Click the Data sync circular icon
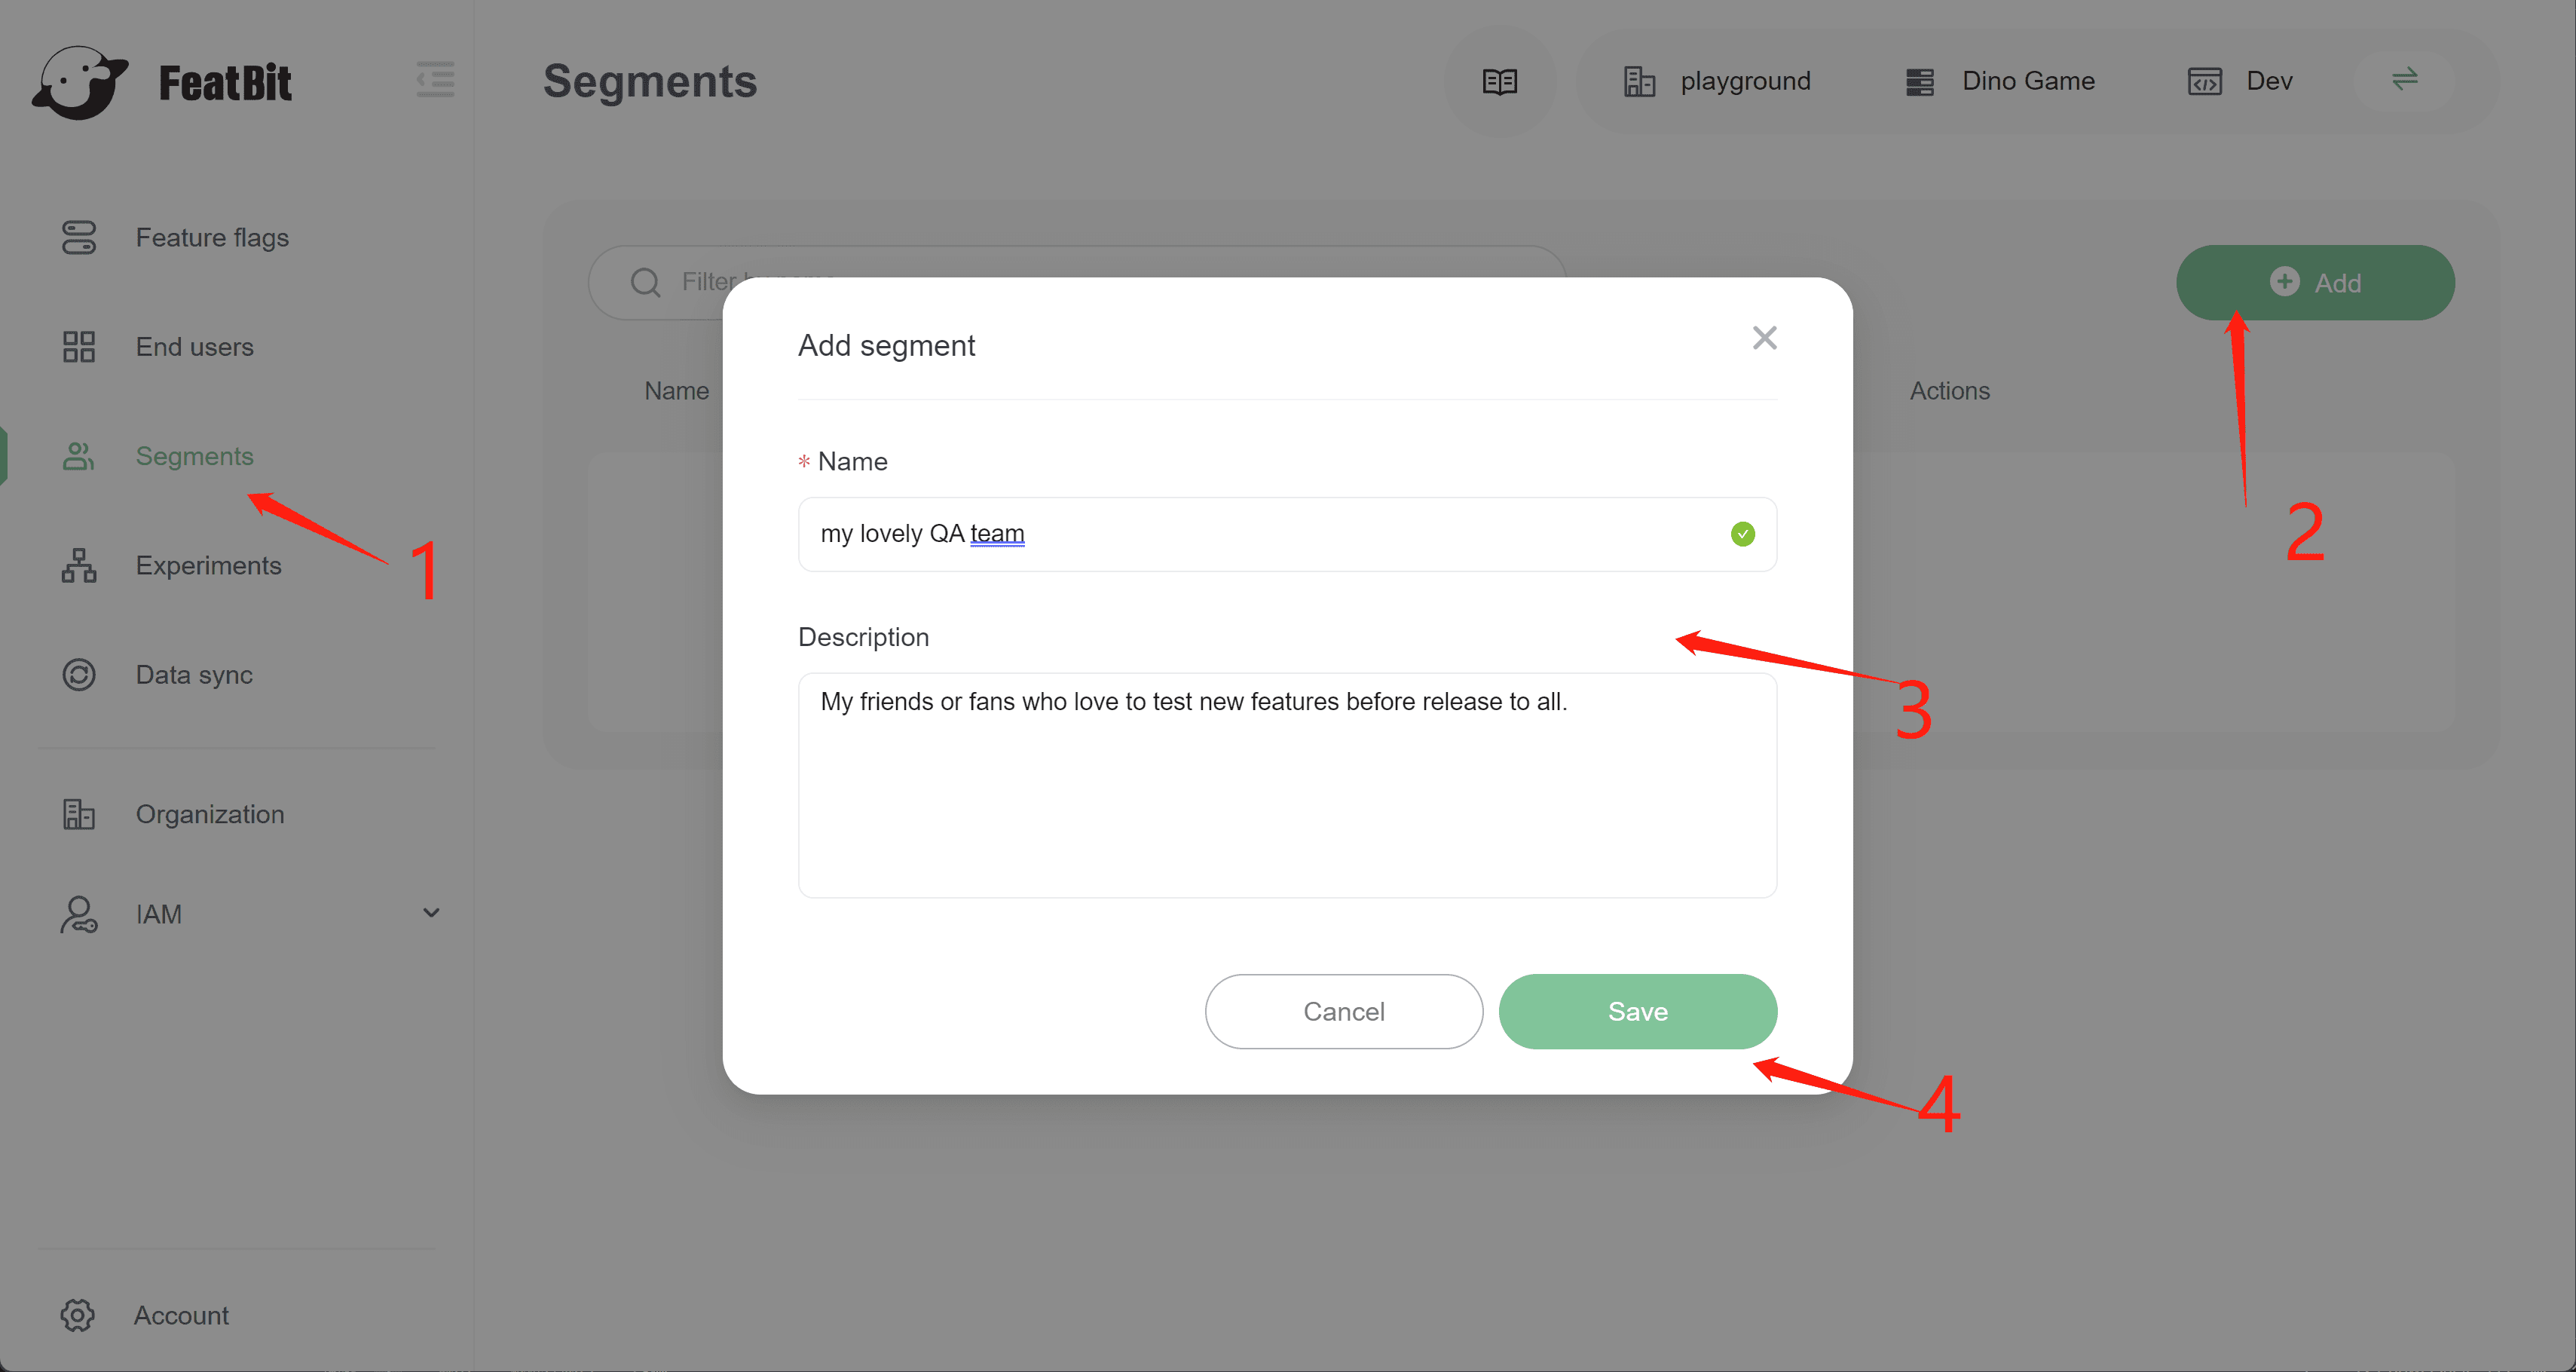Screen dimensions: 2576x1372 78,675
